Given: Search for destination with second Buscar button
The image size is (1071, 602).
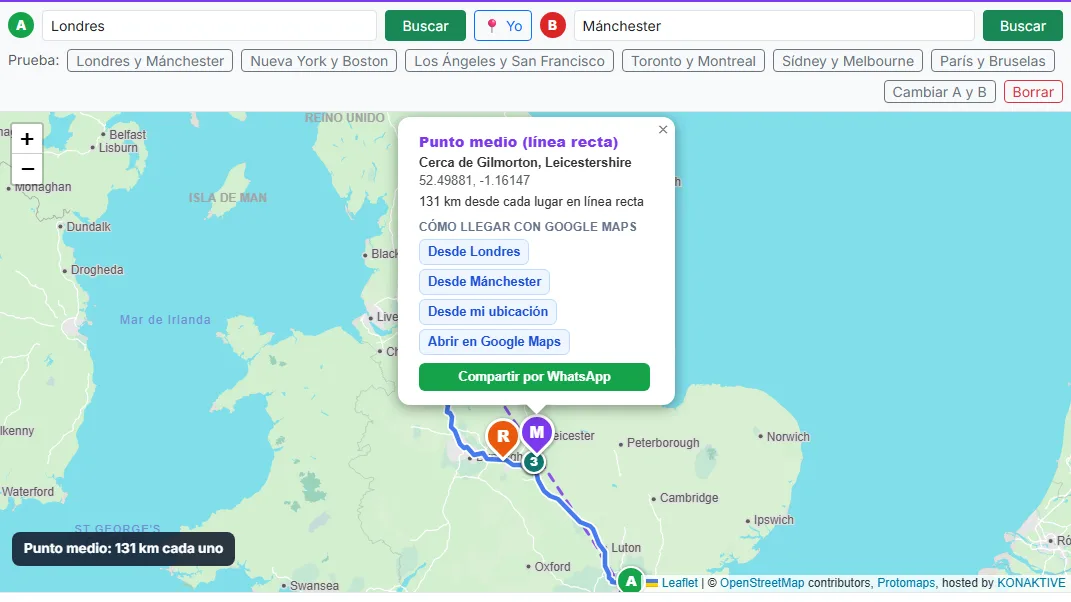Looking at the screenshot, I should (x=1023, y=26).
